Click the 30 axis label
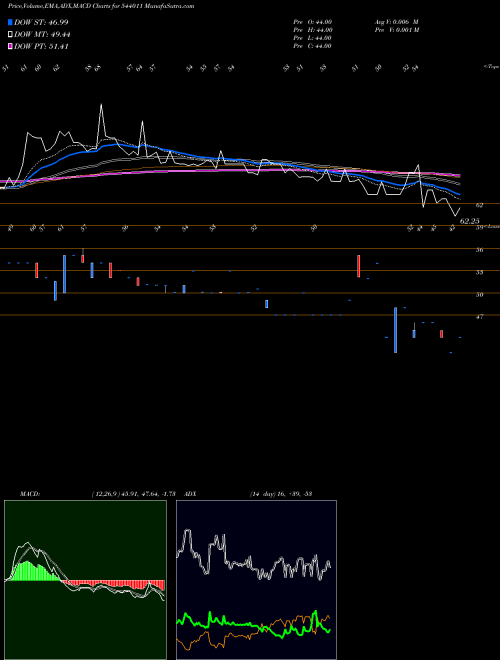500x660 pixels. pyautogui.click(x=479, y=295)
